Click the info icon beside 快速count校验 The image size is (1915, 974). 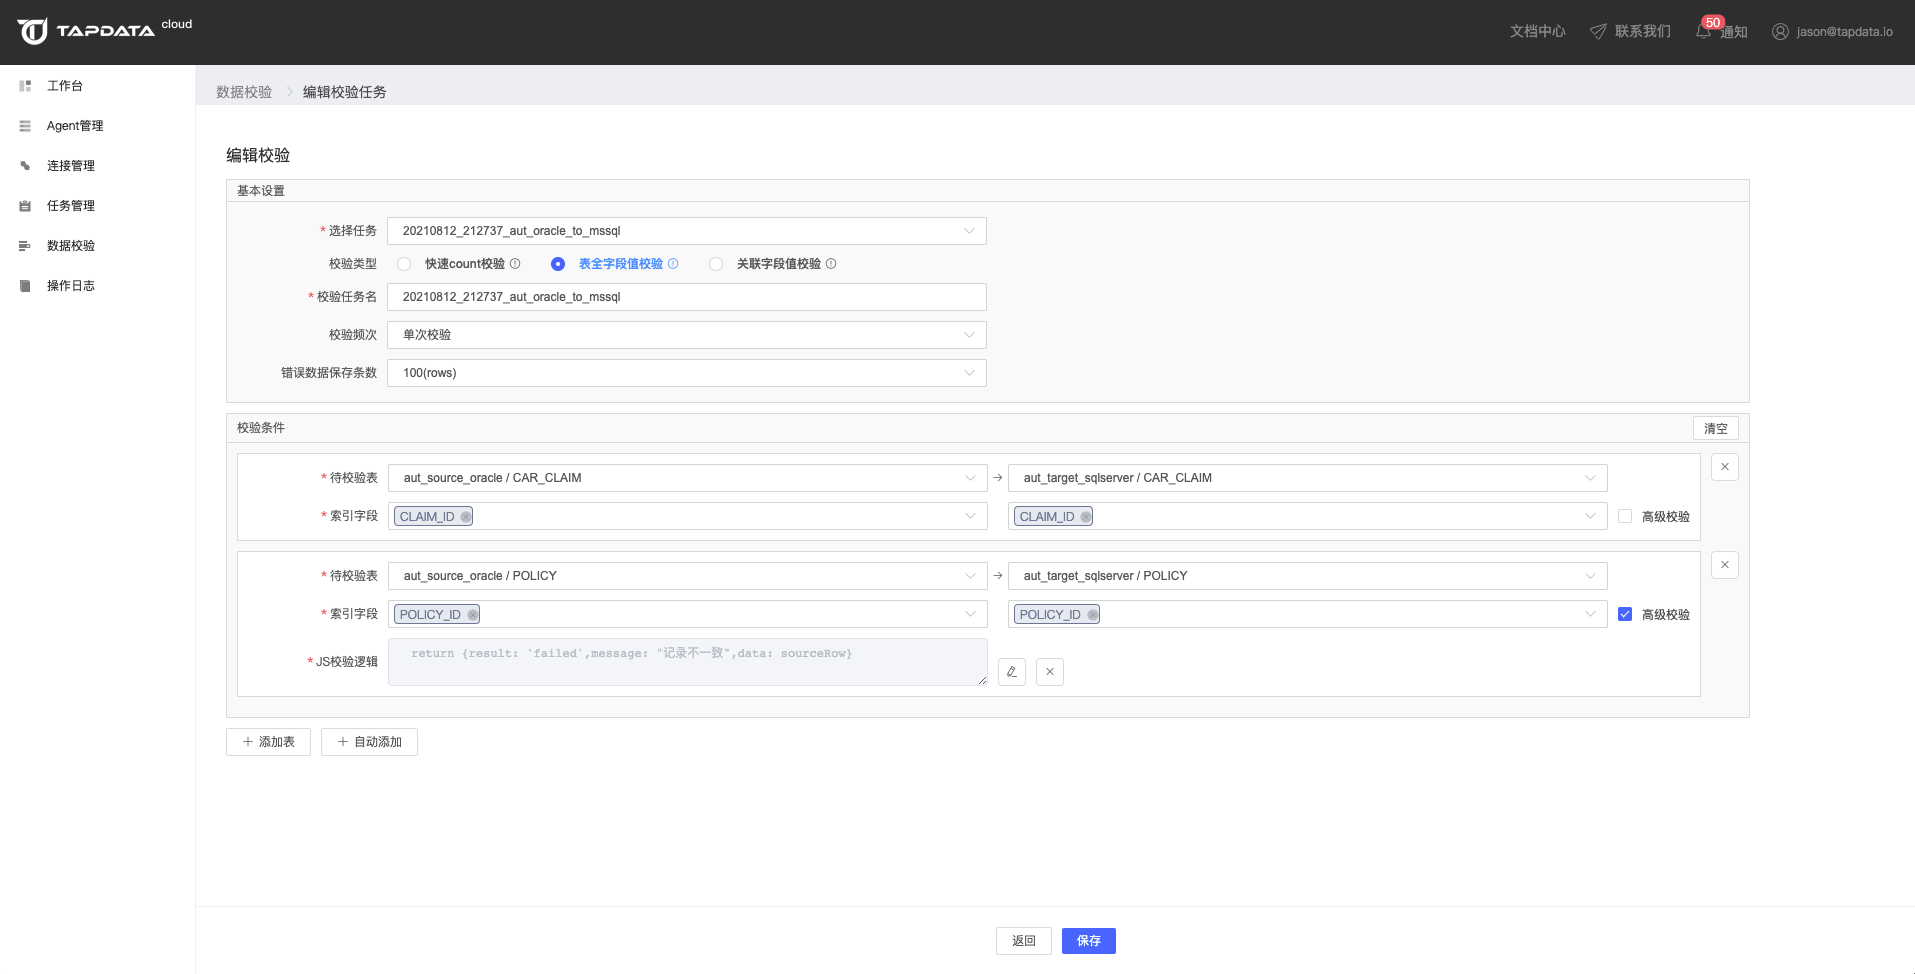click(515, 264)
